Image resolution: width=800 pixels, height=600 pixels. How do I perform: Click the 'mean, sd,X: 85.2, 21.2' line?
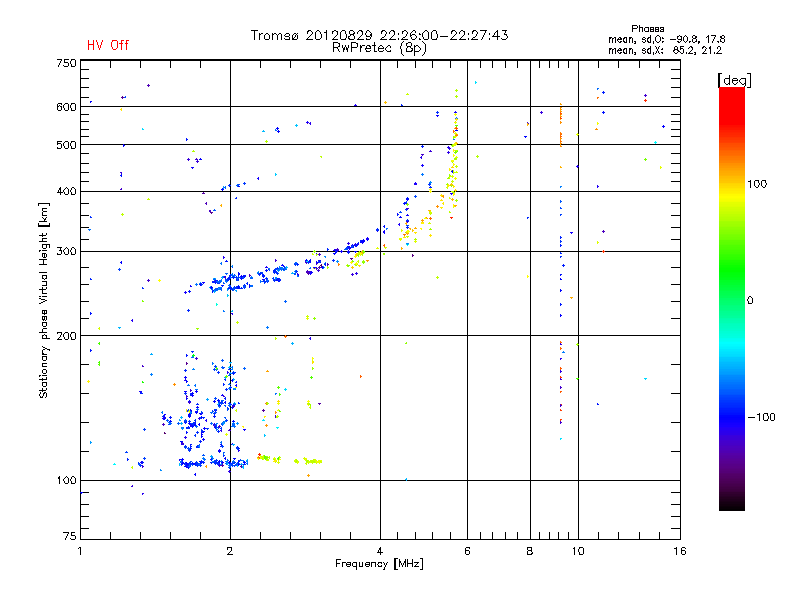click(x=665, y=50)
